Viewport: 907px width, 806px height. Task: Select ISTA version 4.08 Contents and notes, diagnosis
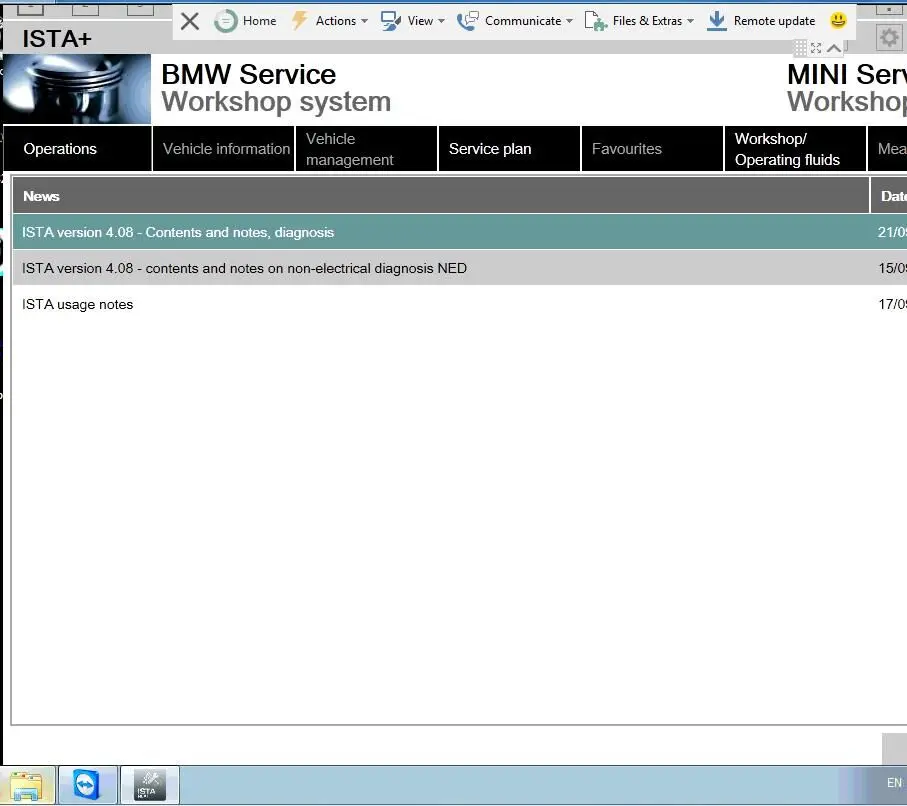point(460,232)
